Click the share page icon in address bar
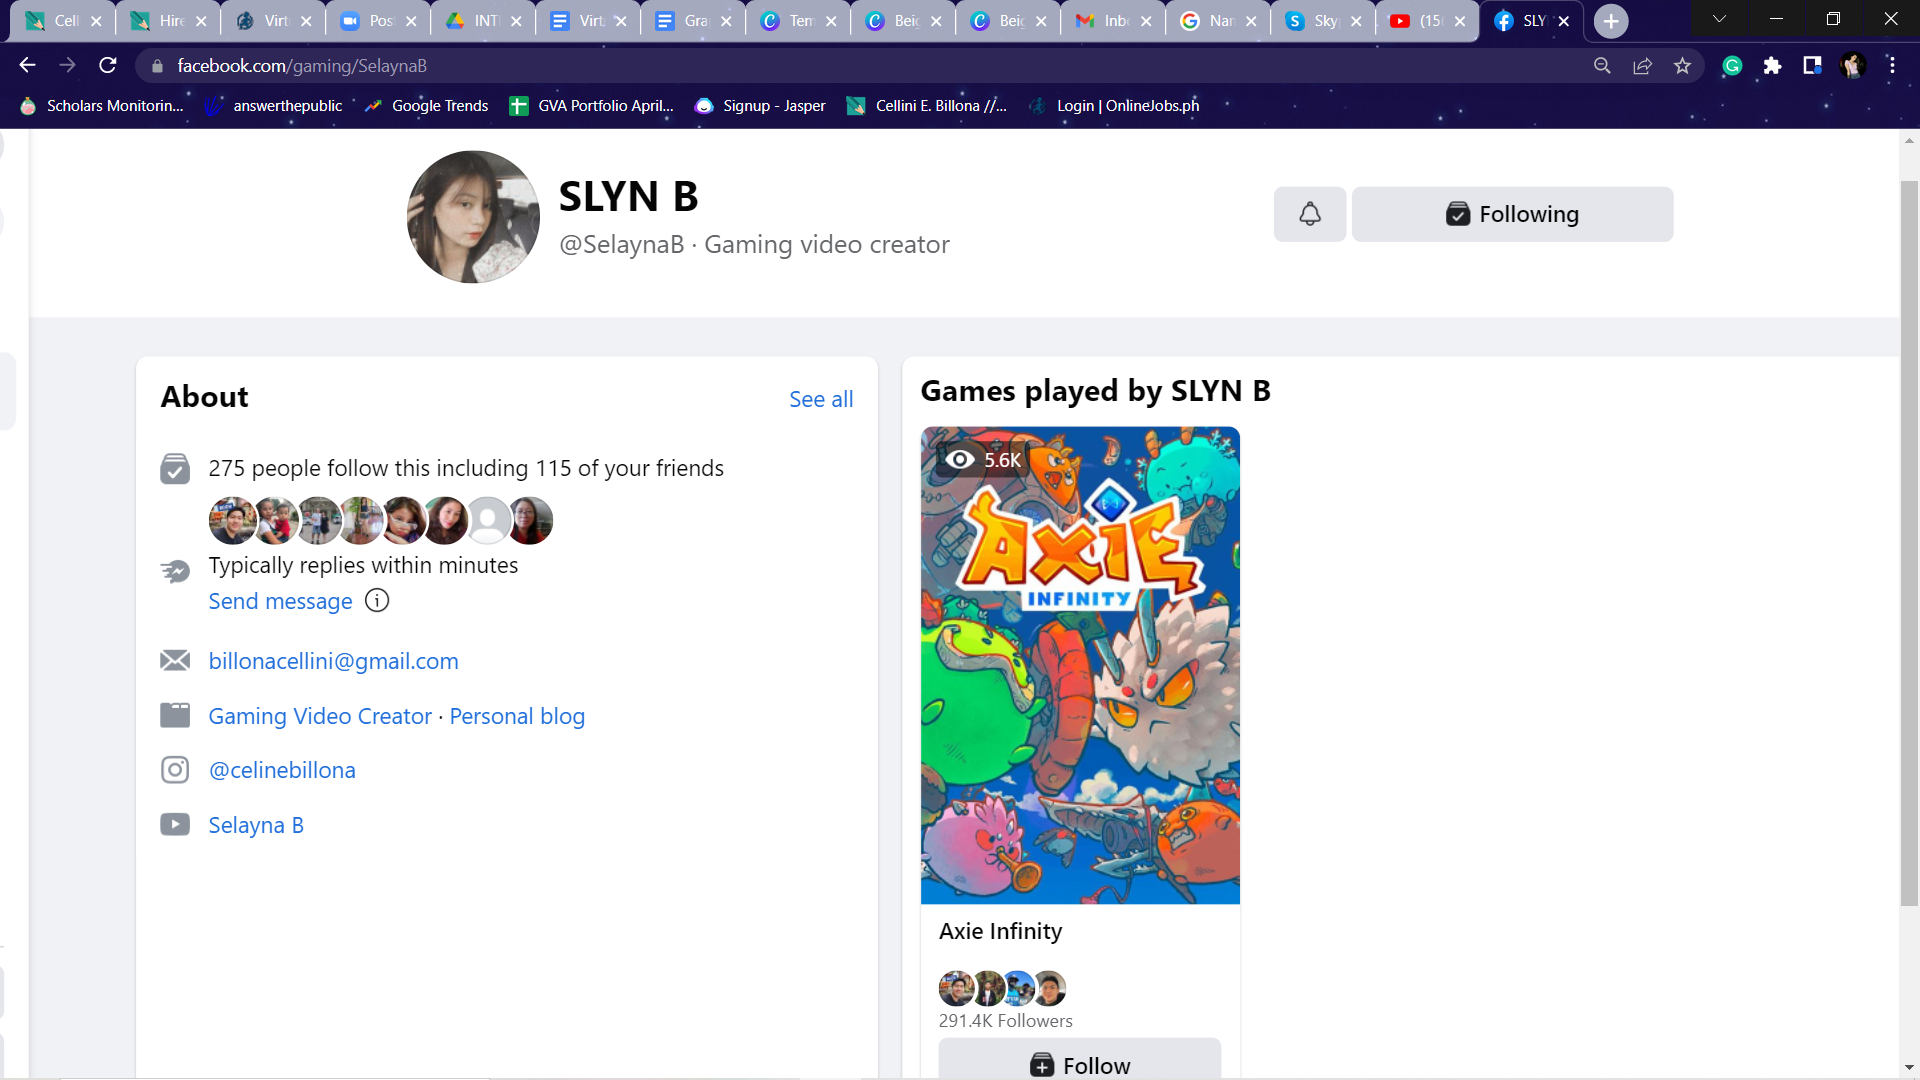This screenshot has height=1080, width=1920. pos(1642,66)
